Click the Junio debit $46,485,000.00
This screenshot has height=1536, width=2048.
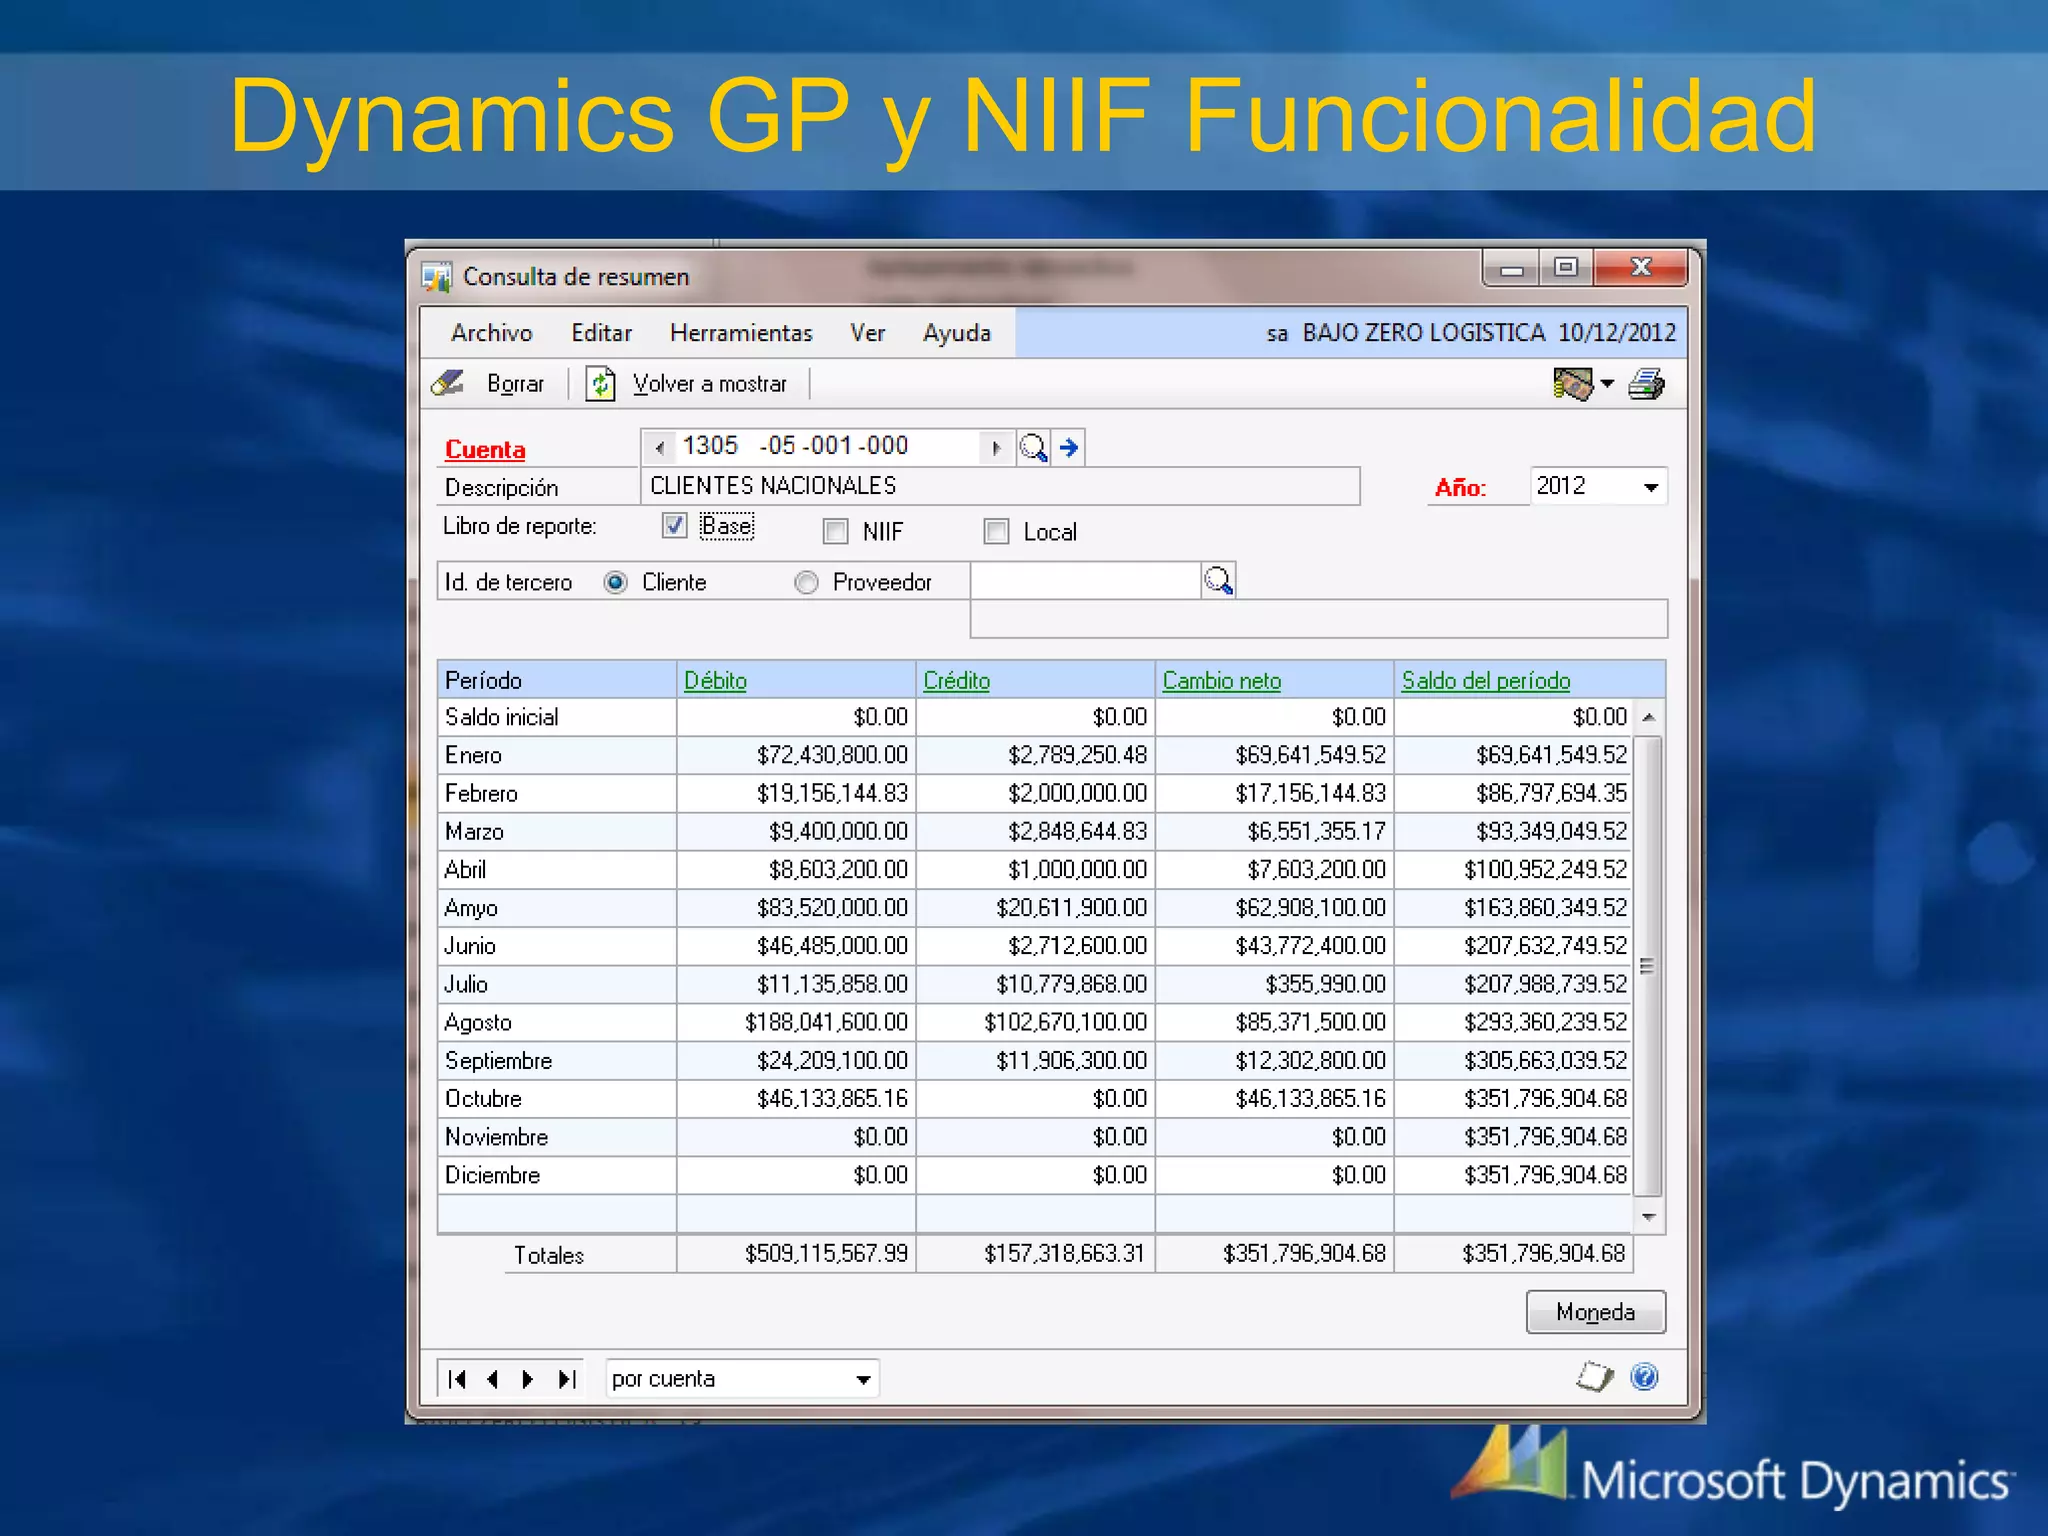(832, 946)
